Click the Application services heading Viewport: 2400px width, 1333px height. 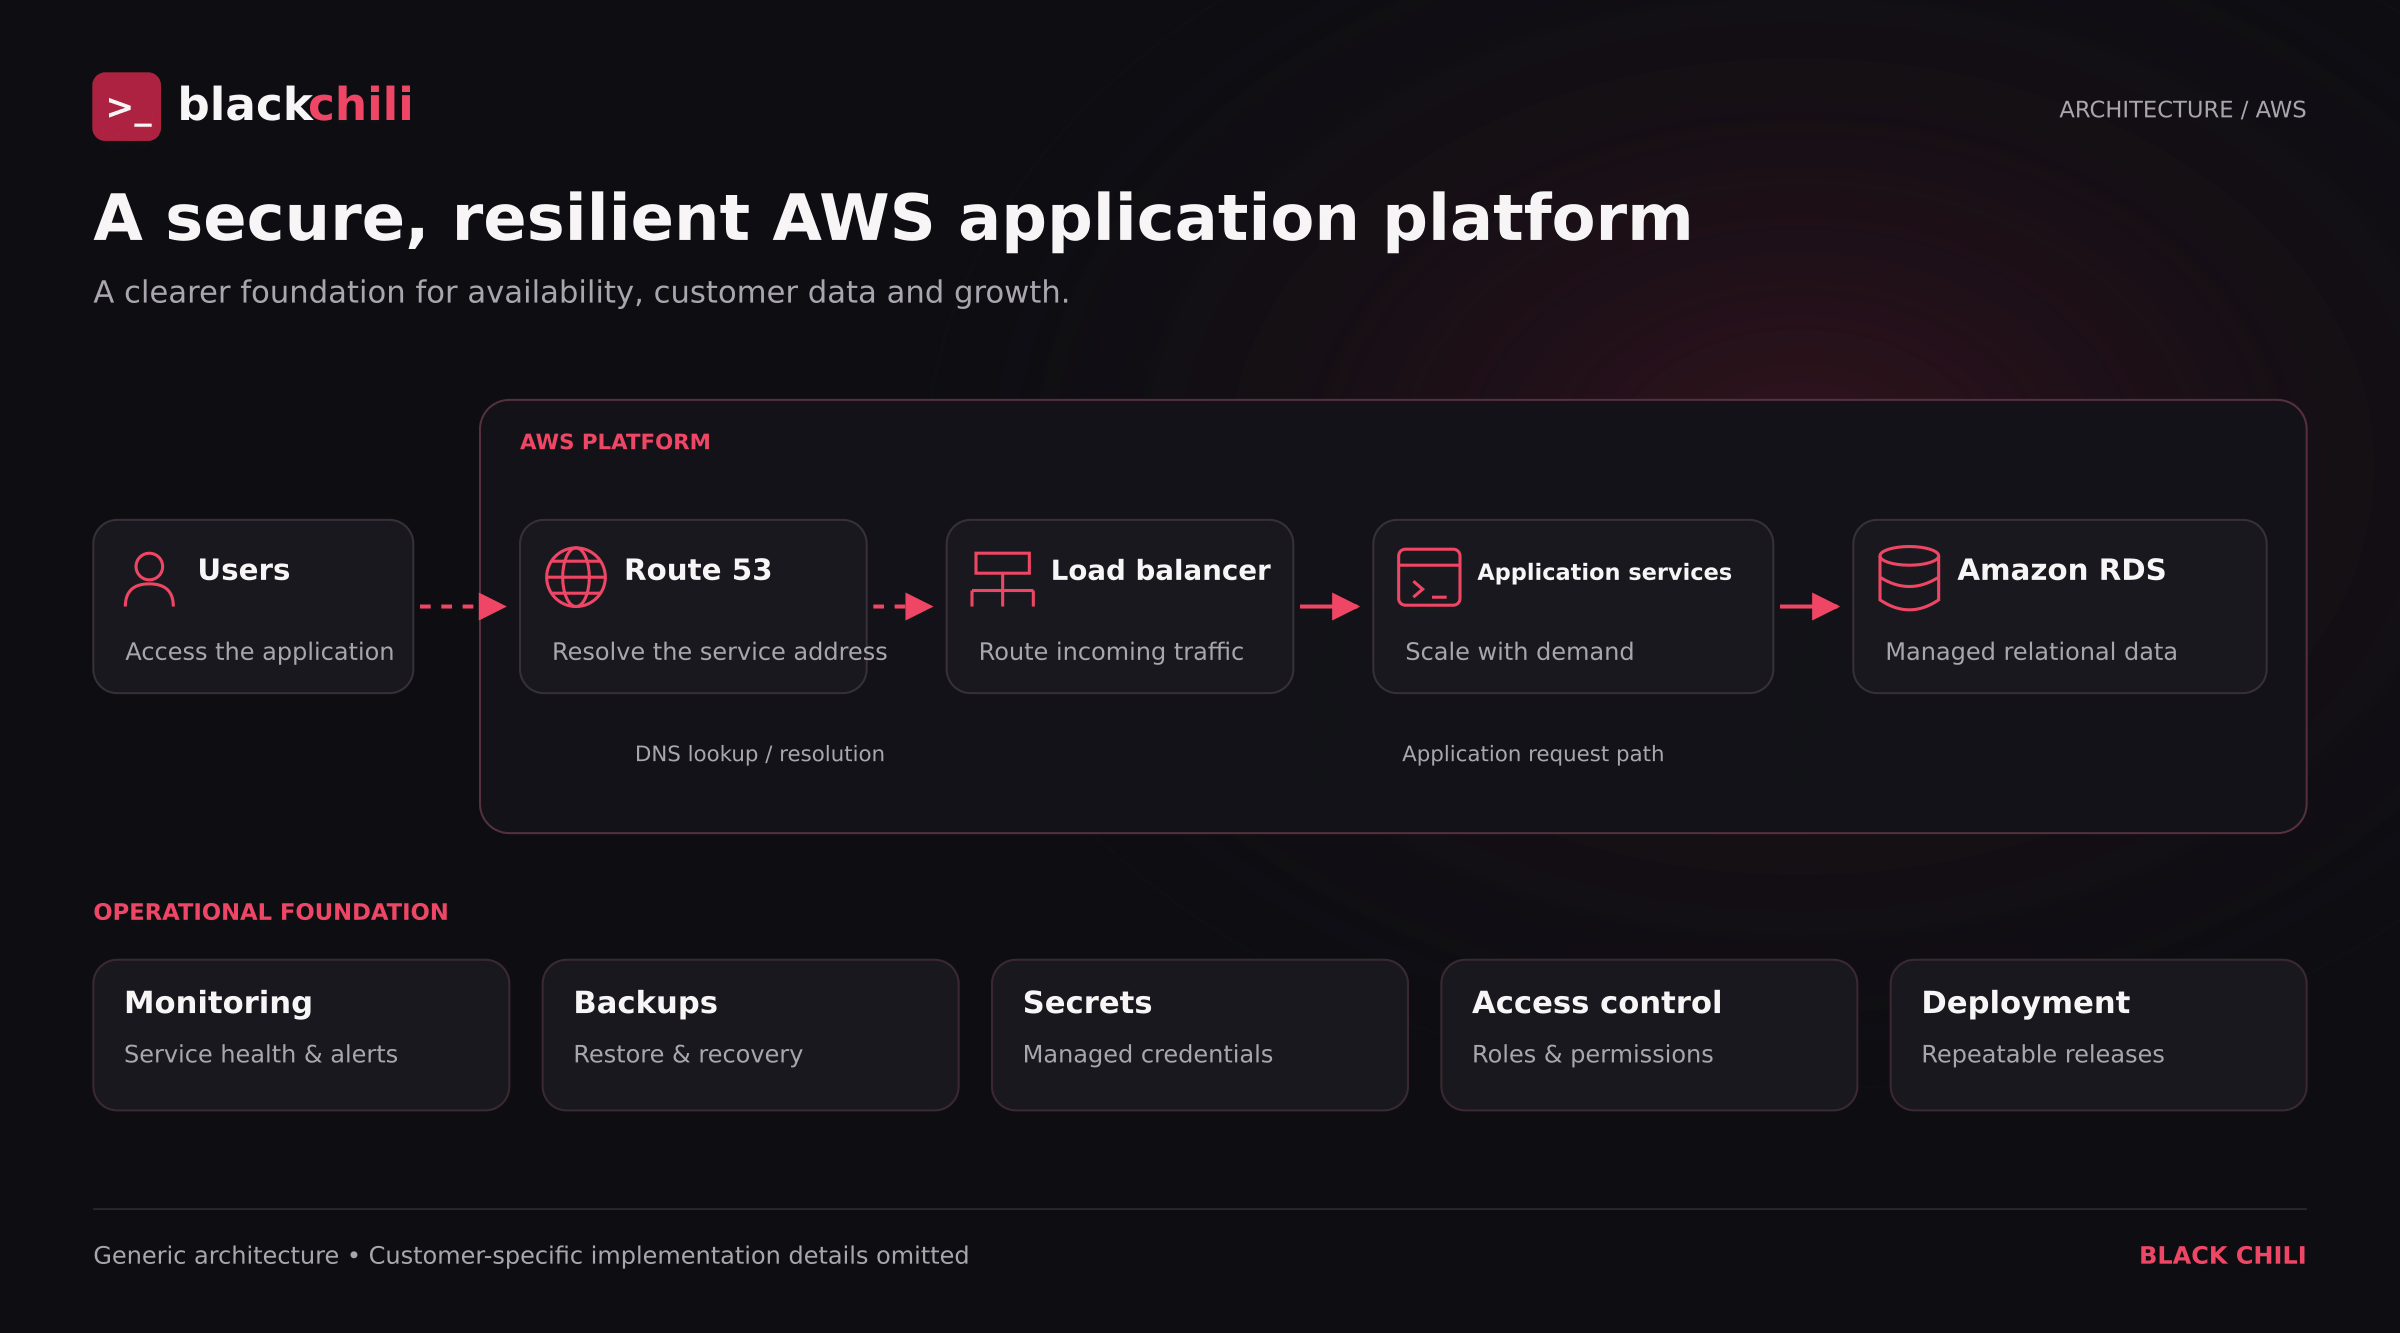[1604, 572]
